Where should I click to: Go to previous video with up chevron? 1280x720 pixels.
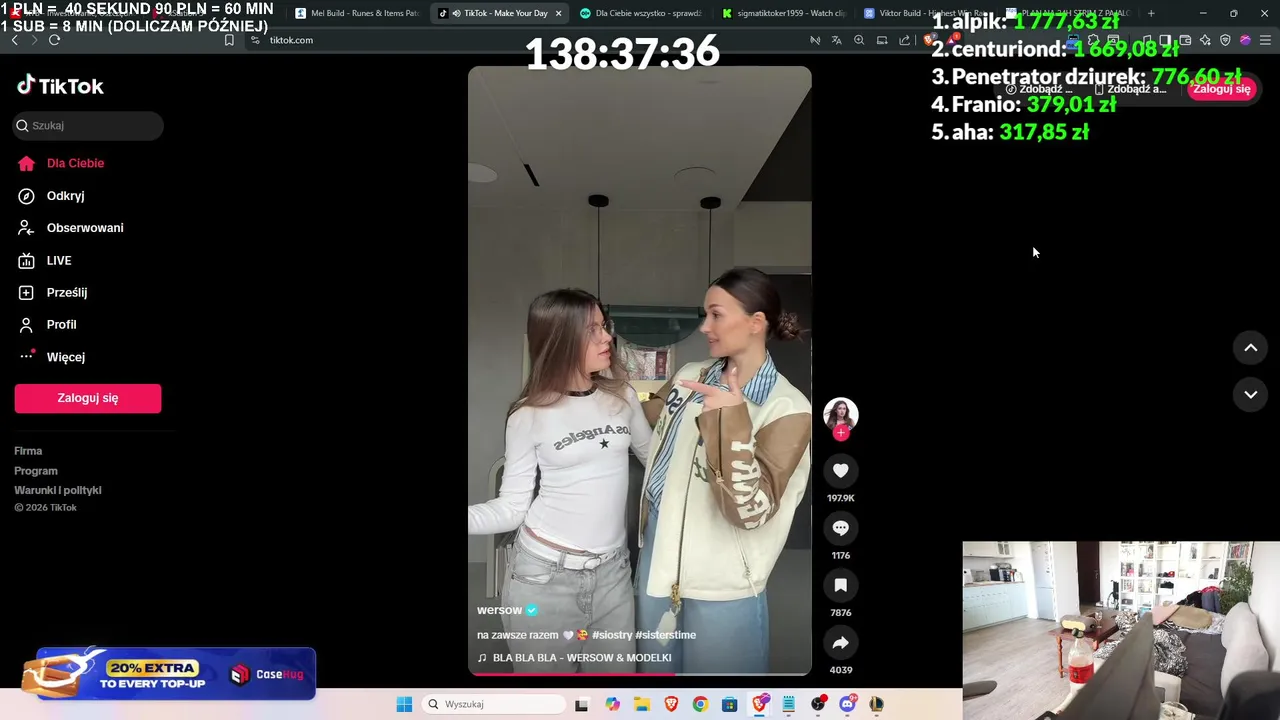pos(1250,348)
